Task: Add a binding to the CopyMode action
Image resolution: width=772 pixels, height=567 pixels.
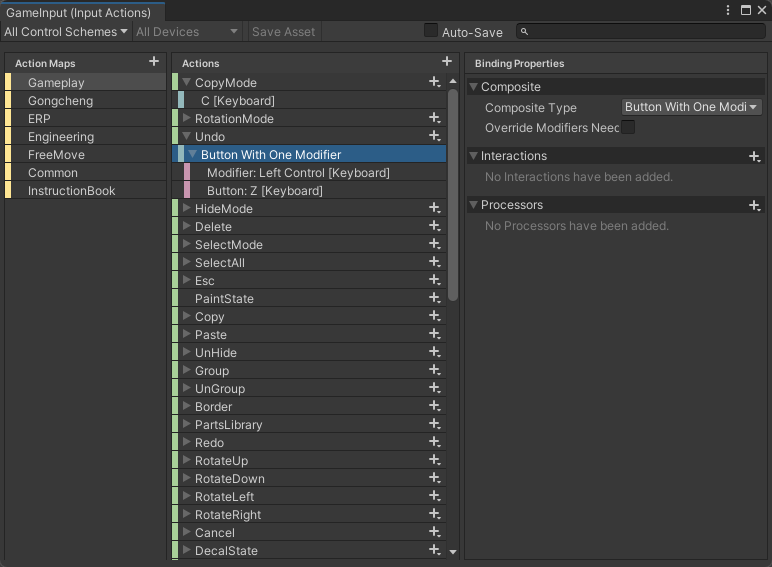Action: click(434, 82)
